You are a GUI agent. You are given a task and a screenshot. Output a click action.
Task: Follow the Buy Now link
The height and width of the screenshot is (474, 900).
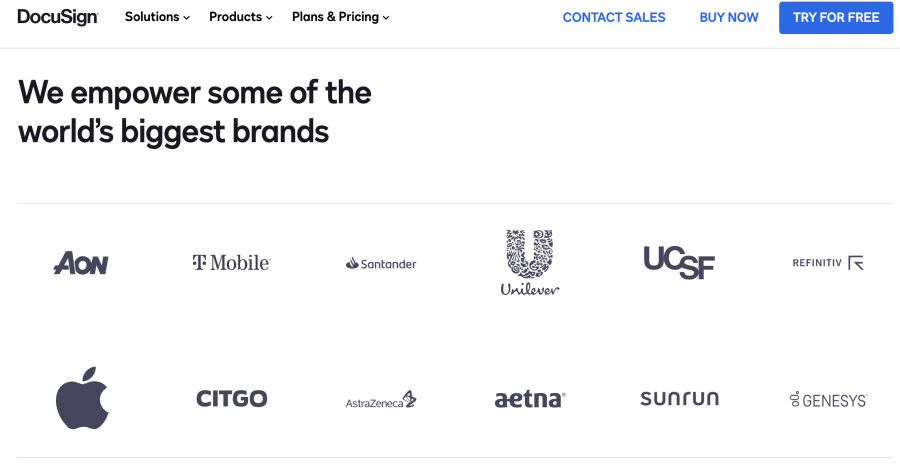point(729,17)
